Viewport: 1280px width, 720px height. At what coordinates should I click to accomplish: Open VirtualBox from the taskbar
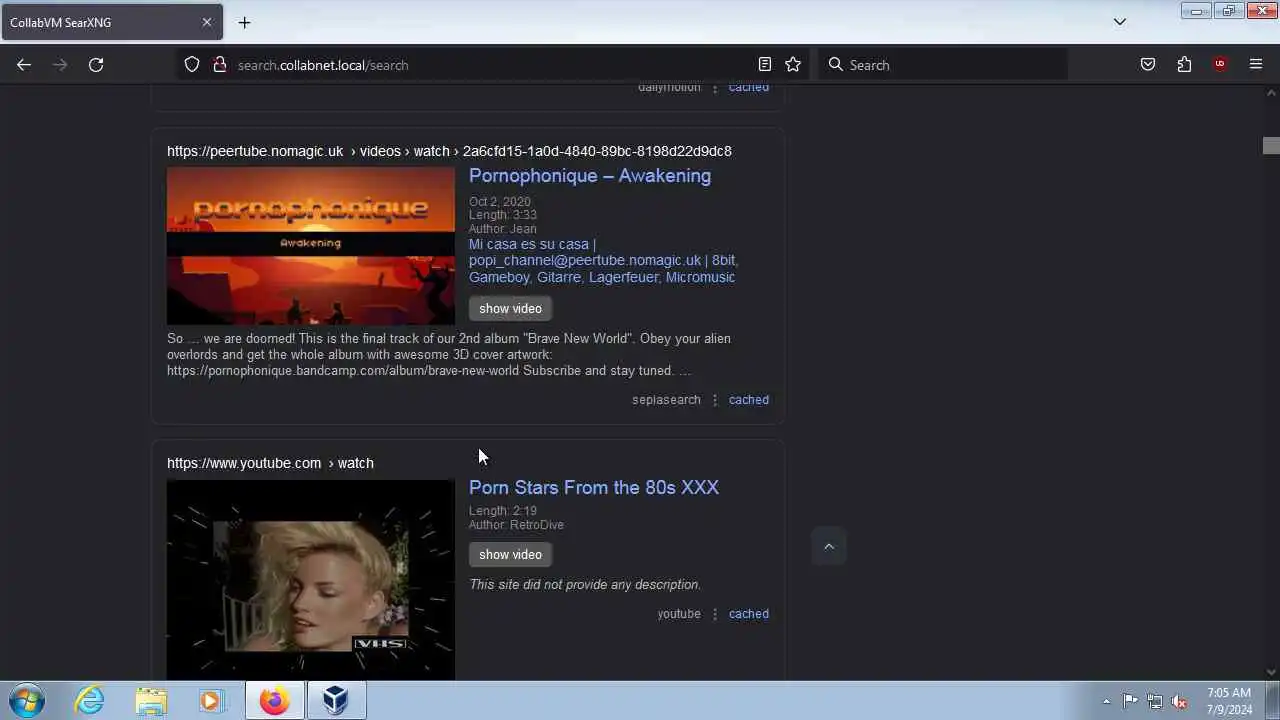click(335, 700)
